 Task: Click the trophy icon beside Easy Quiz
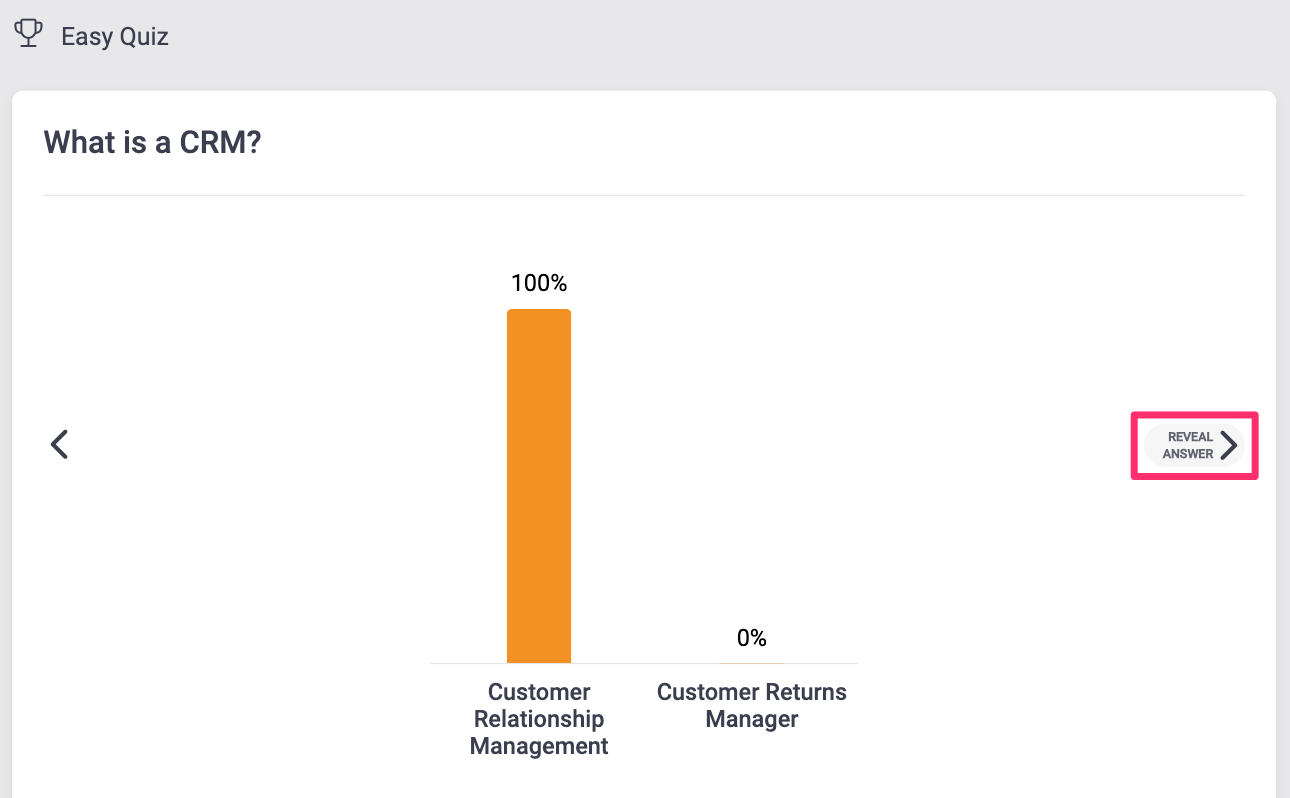tap(28, 35)
